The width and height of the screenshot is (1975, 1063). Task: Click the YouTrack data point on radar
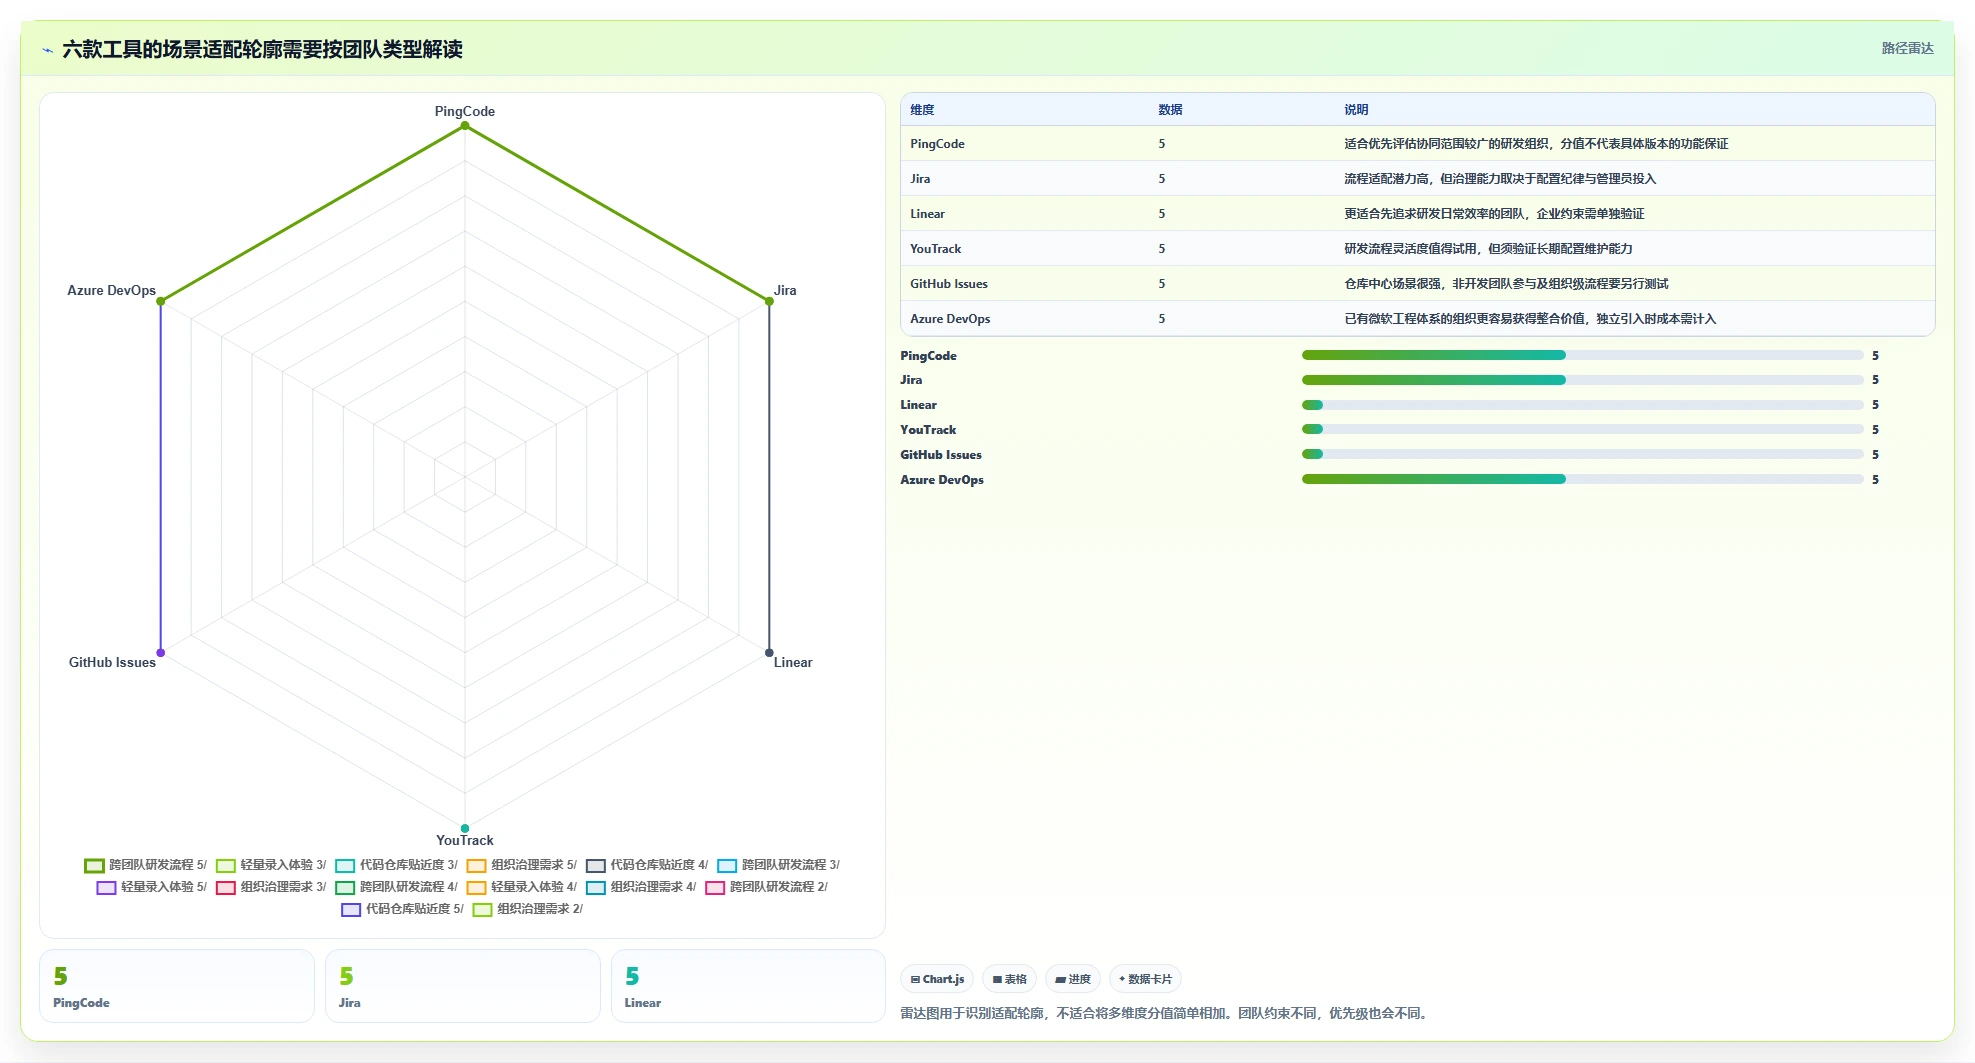point(465,828)
